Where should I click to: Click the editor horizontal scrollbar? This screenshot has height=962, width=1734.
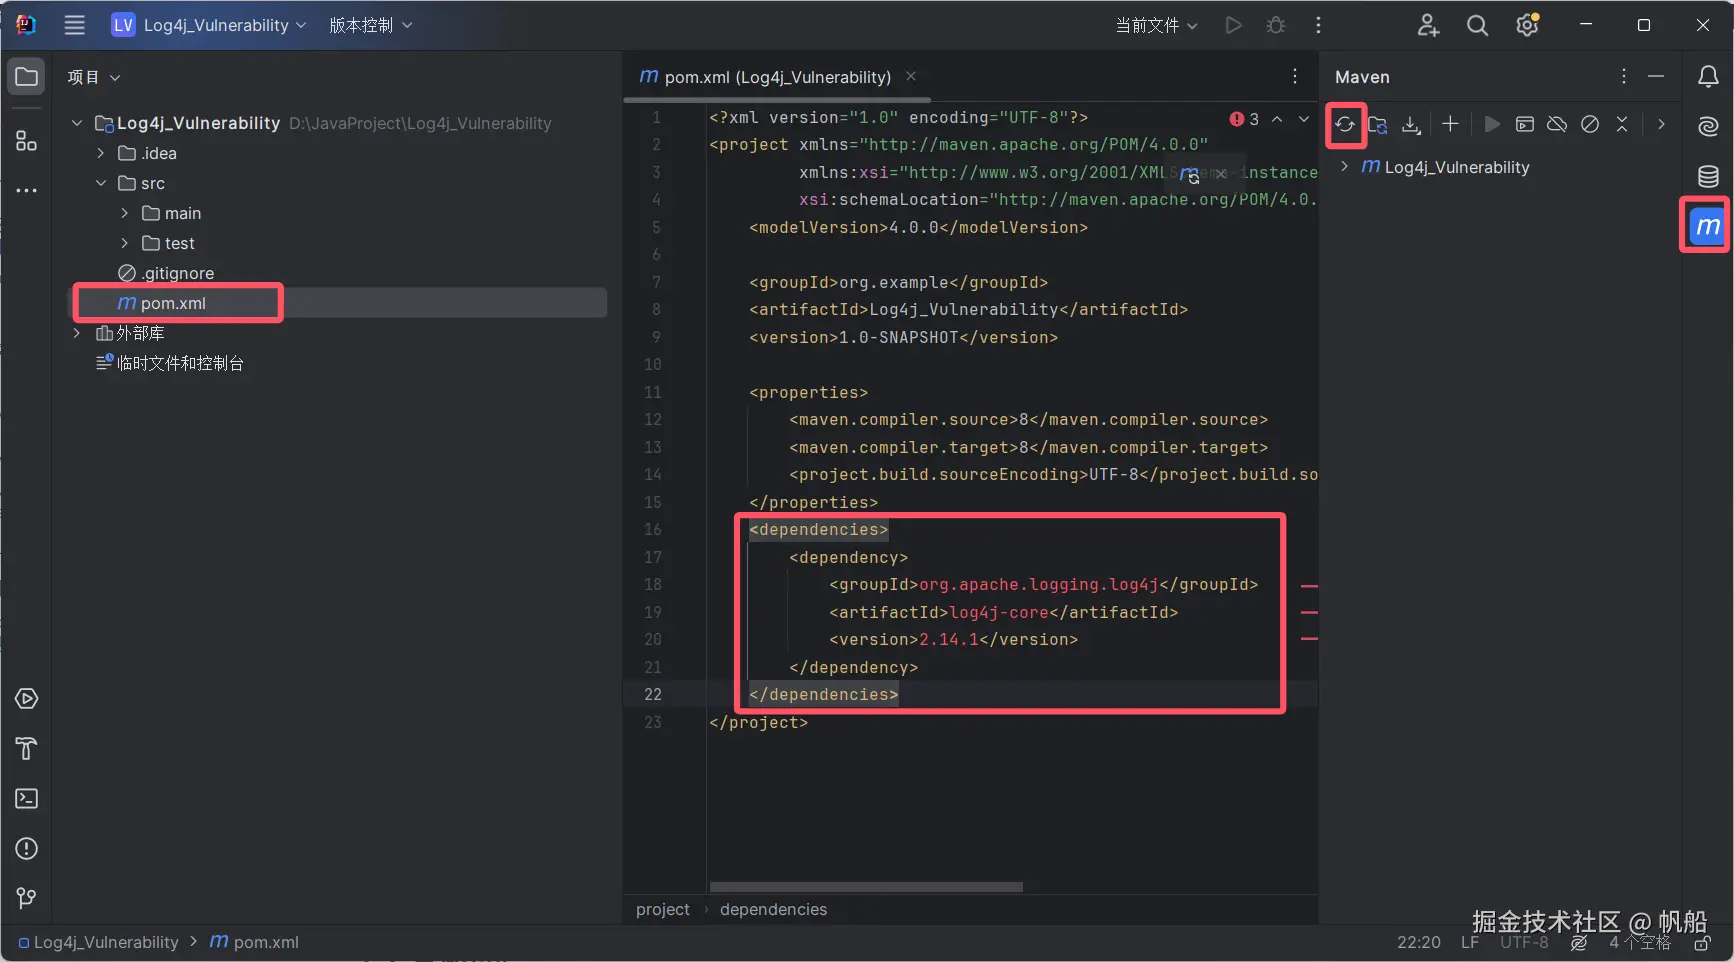tap(866, 887)
